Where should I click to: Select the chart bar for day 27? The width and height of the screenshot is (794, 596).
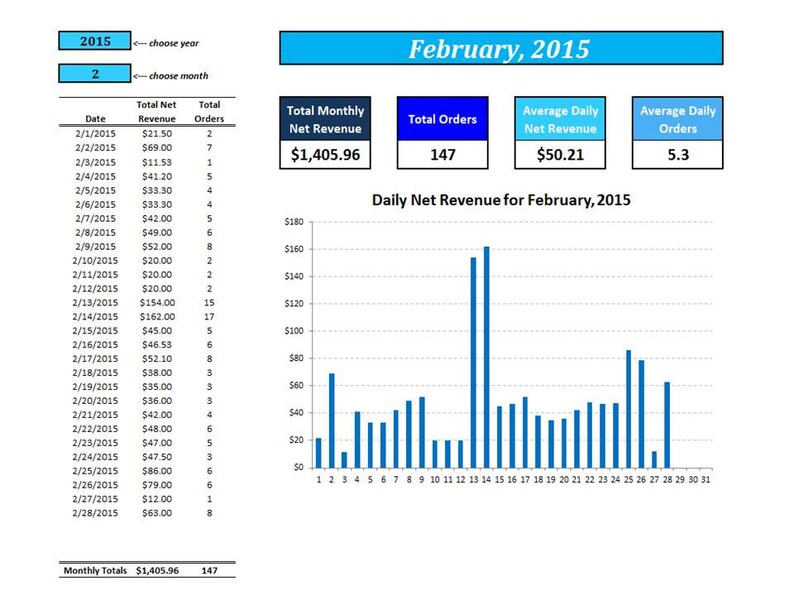(x=654, y=459)
